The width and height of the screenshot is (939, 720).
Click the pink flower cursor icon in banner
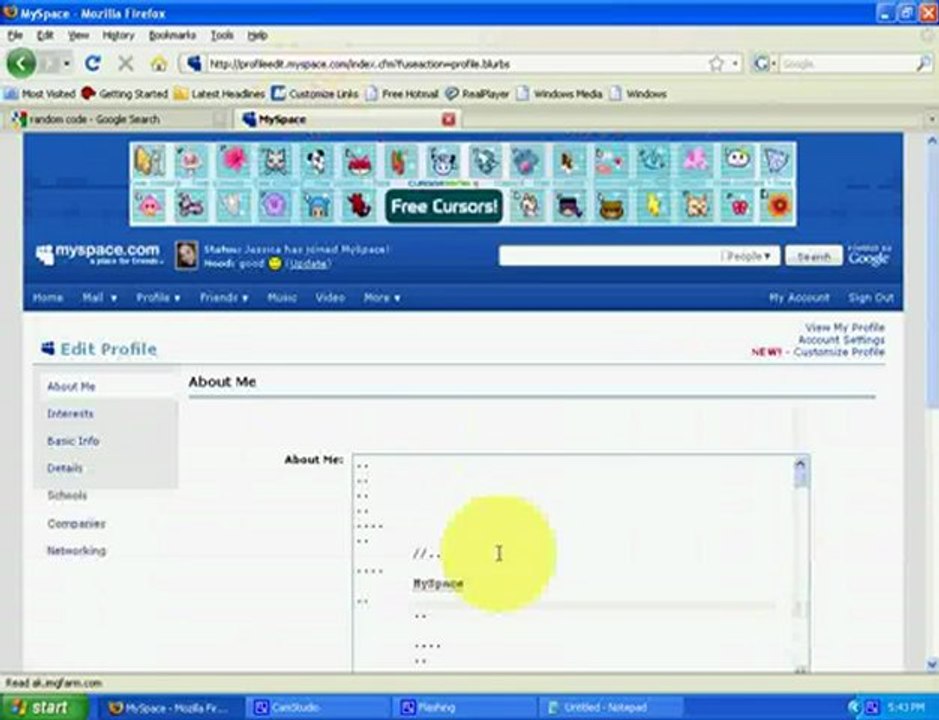[234, 161]
